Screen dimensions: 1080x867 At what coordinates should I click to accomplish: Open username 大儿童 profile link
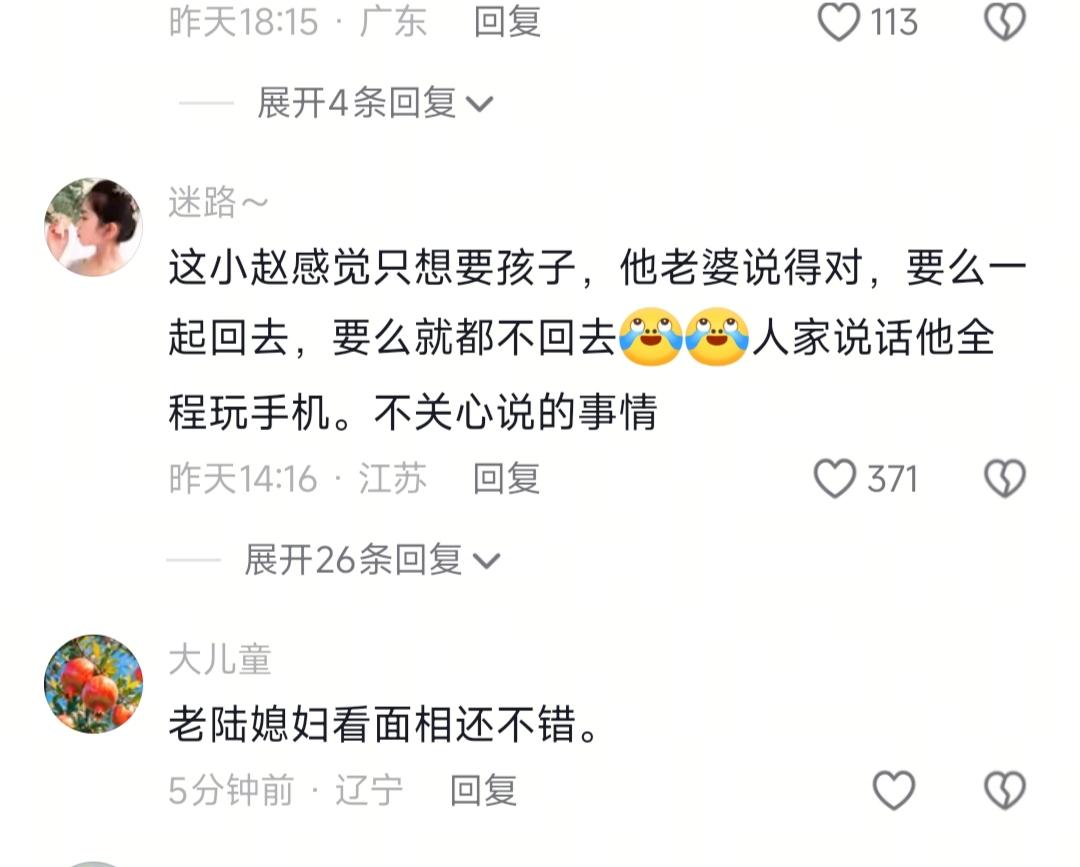coord(220,659)
